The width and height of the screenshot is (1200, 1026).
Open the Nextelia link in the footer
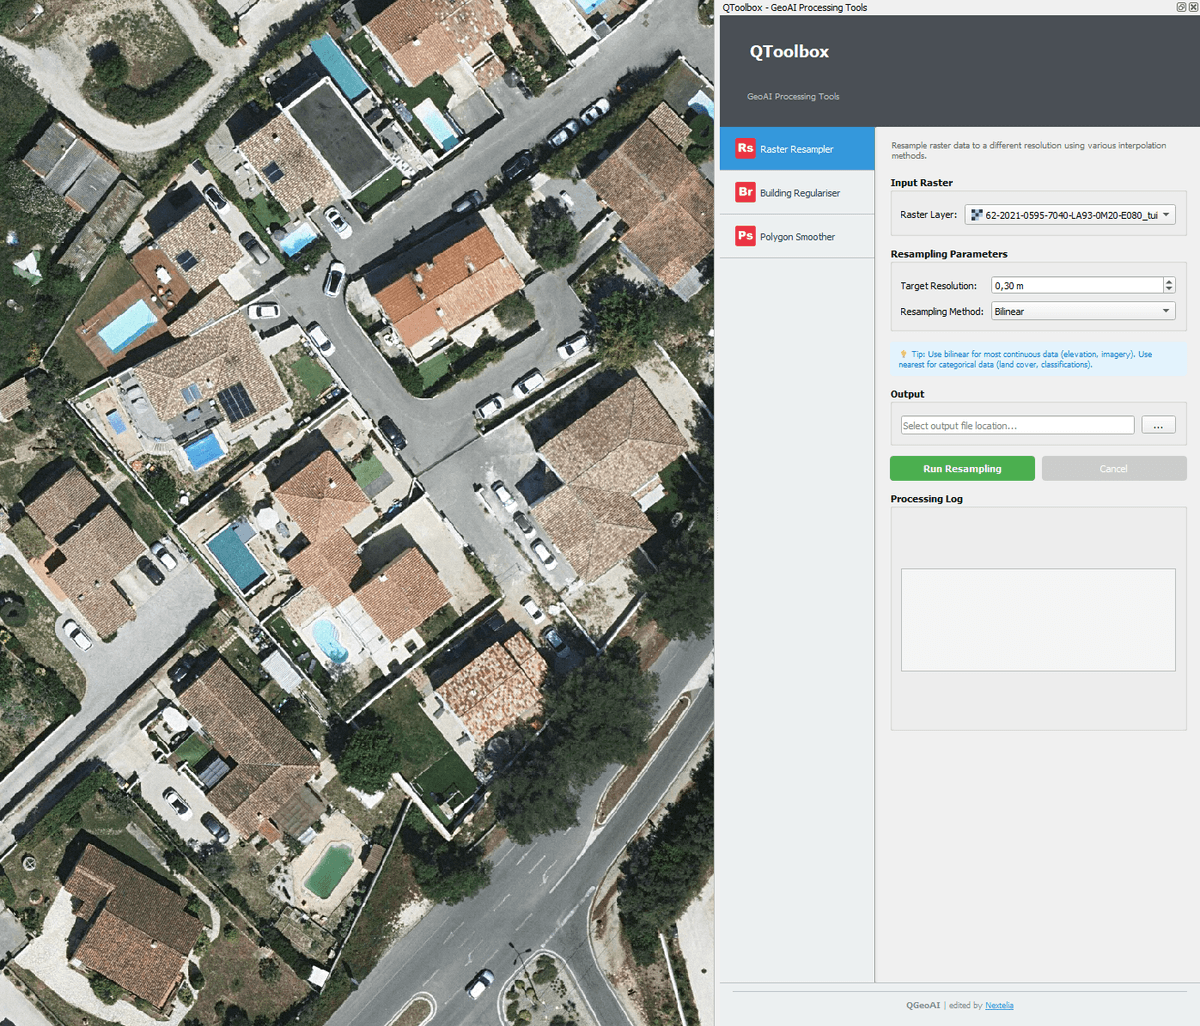pos(999,1005)
